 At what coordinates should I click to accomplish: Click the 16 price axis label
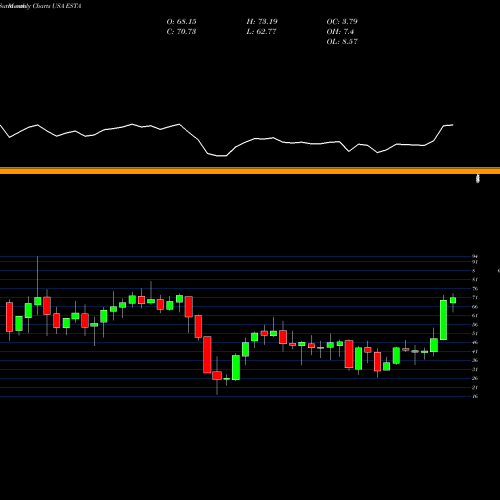pyautogui.click(x=475, y=396)
